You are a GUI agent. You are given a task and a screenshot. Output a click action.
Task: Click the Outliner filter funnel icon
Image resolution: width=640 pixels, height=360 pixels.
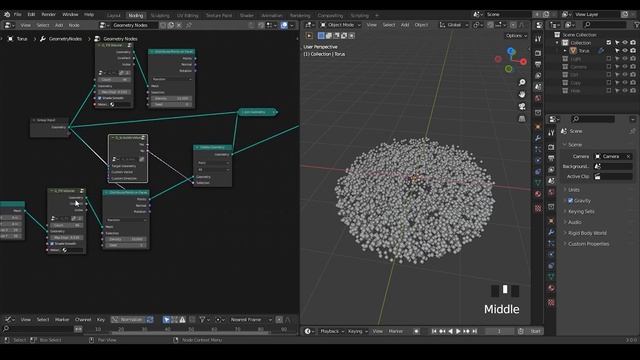[x=637, y=25]
